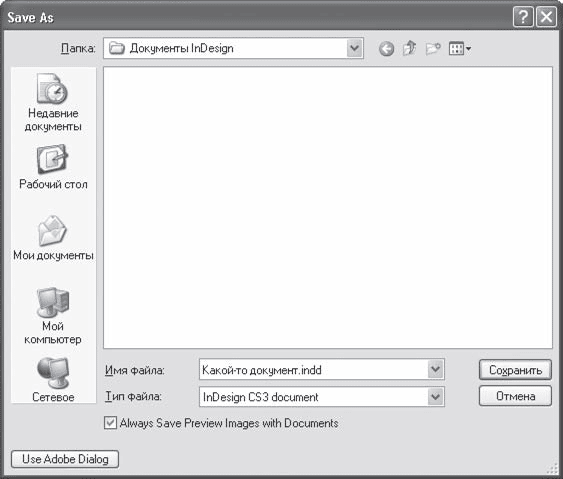Click the up one level folder icon

(x=409, y=48)
